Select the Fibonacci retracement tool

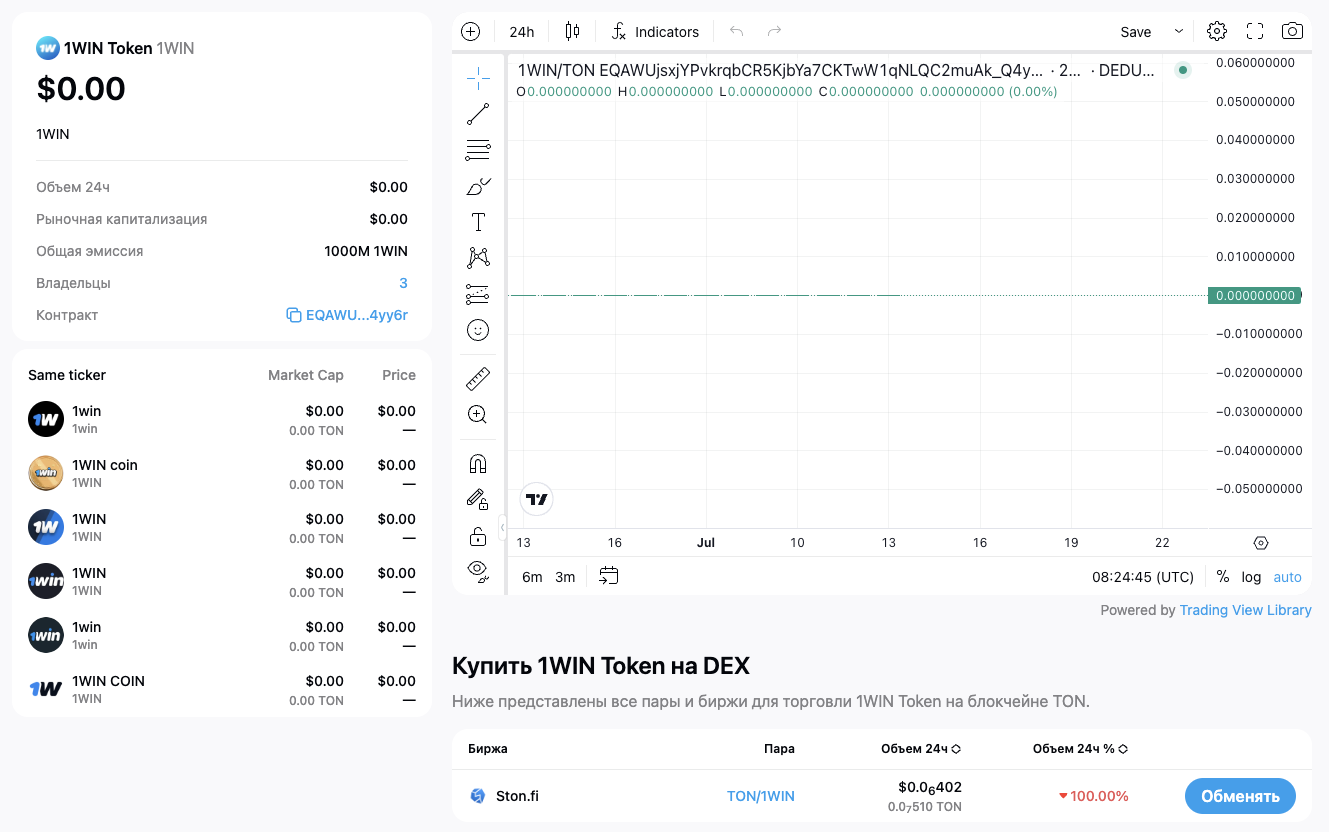[x=478, y=150]
